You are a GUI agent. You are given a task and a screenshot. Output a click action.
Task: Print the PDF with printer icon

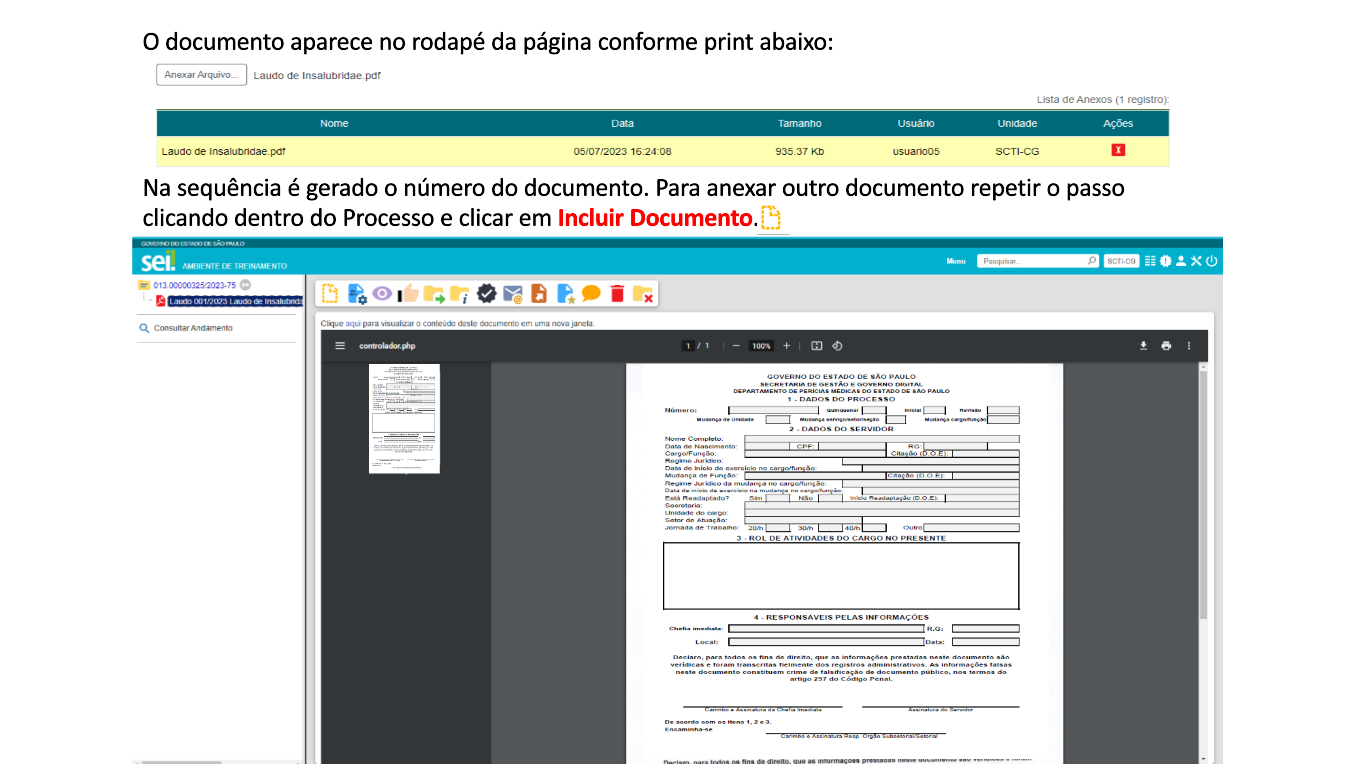coord(1166,346)
